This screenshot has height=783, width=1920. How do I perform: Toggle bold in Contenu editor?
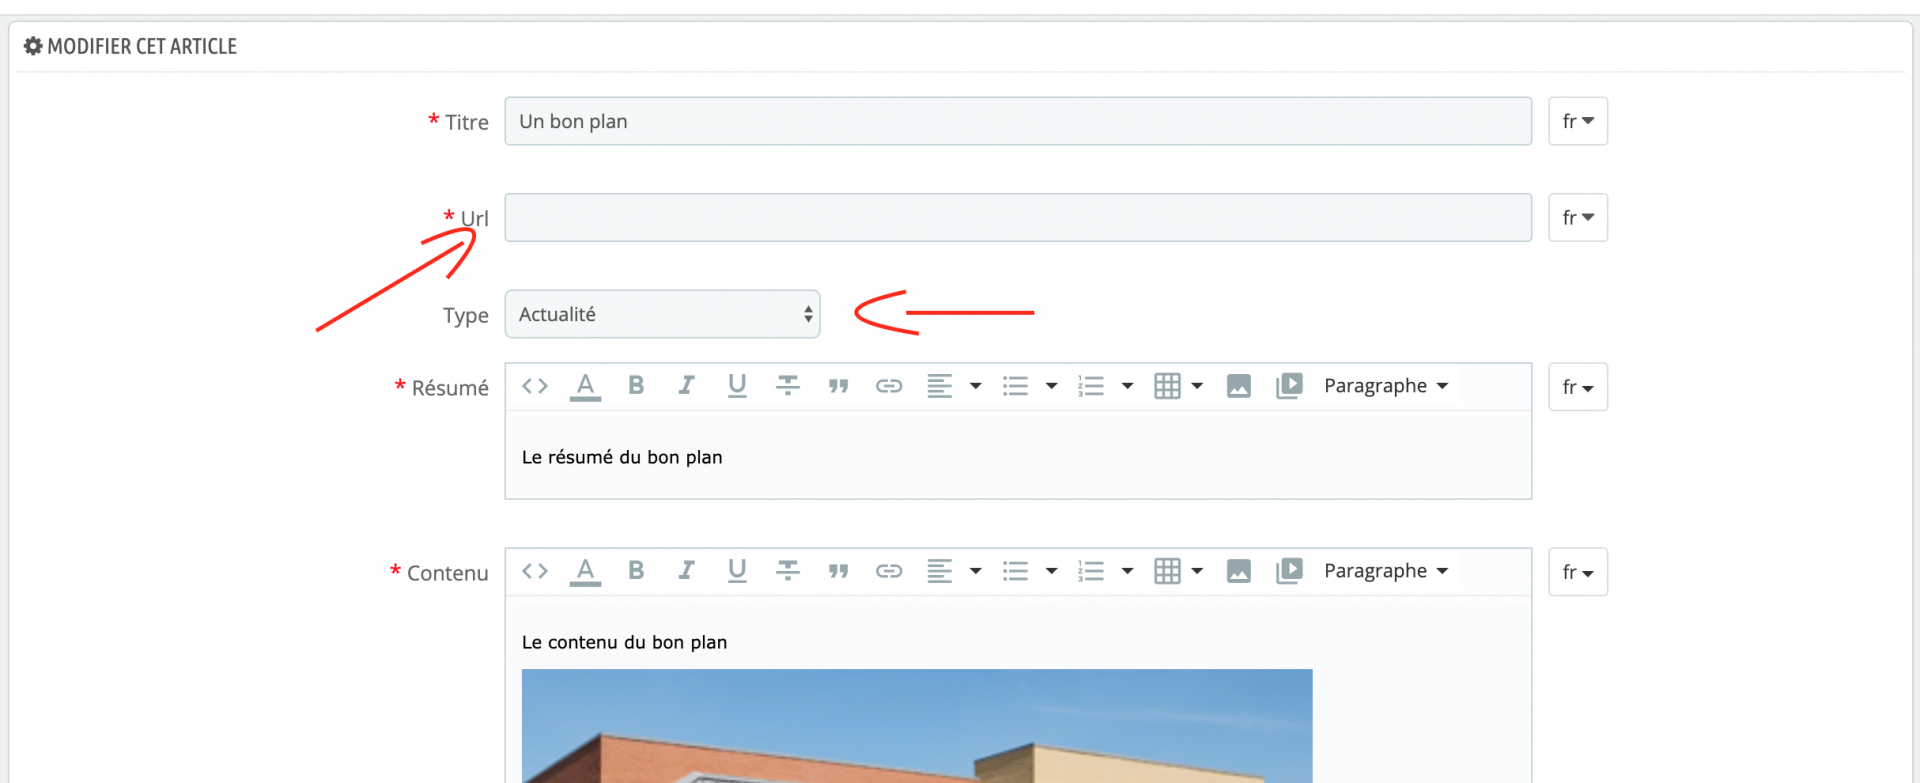[636, 571]
